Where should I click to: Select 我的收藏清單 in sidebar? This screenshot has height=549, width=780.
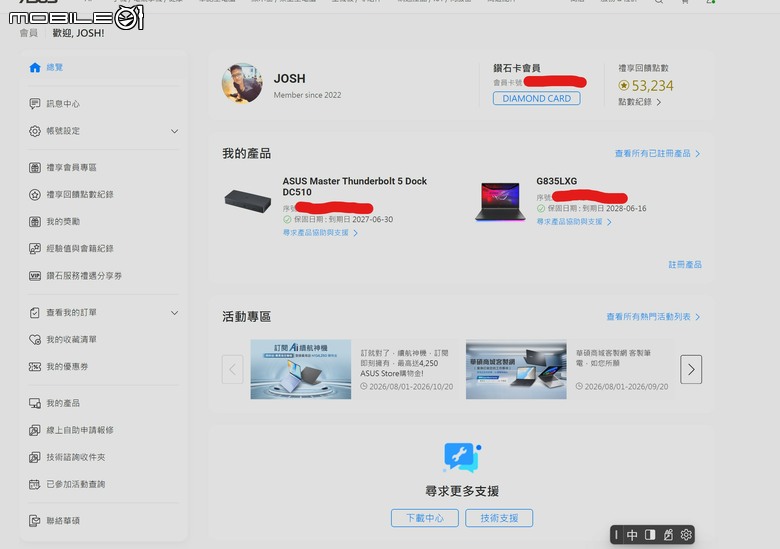pos(72,340)
